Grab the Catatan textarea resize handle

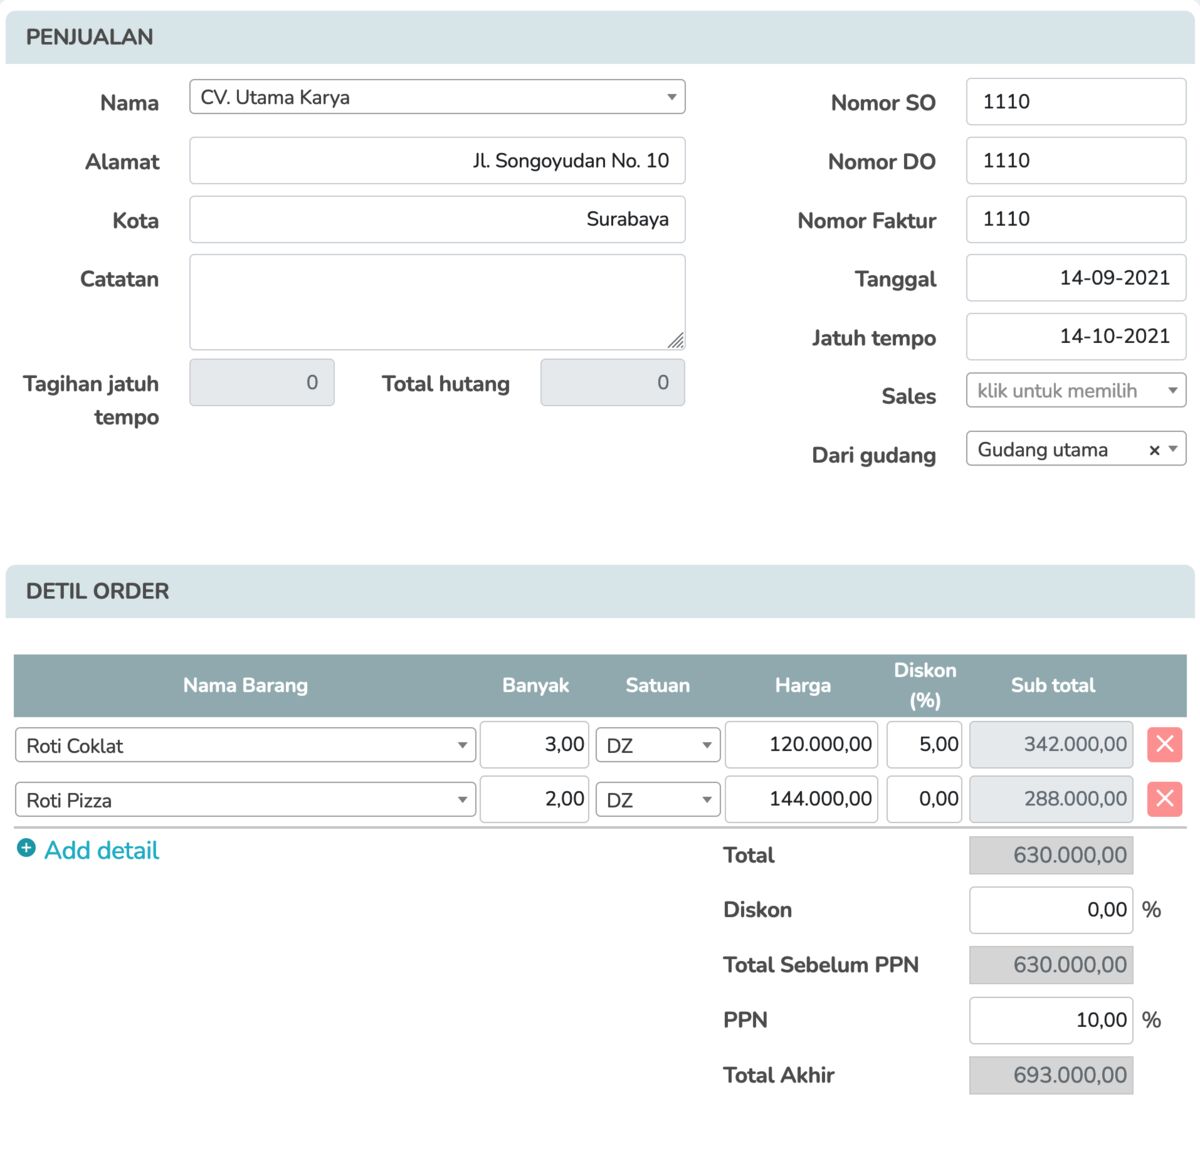point(676,340)
